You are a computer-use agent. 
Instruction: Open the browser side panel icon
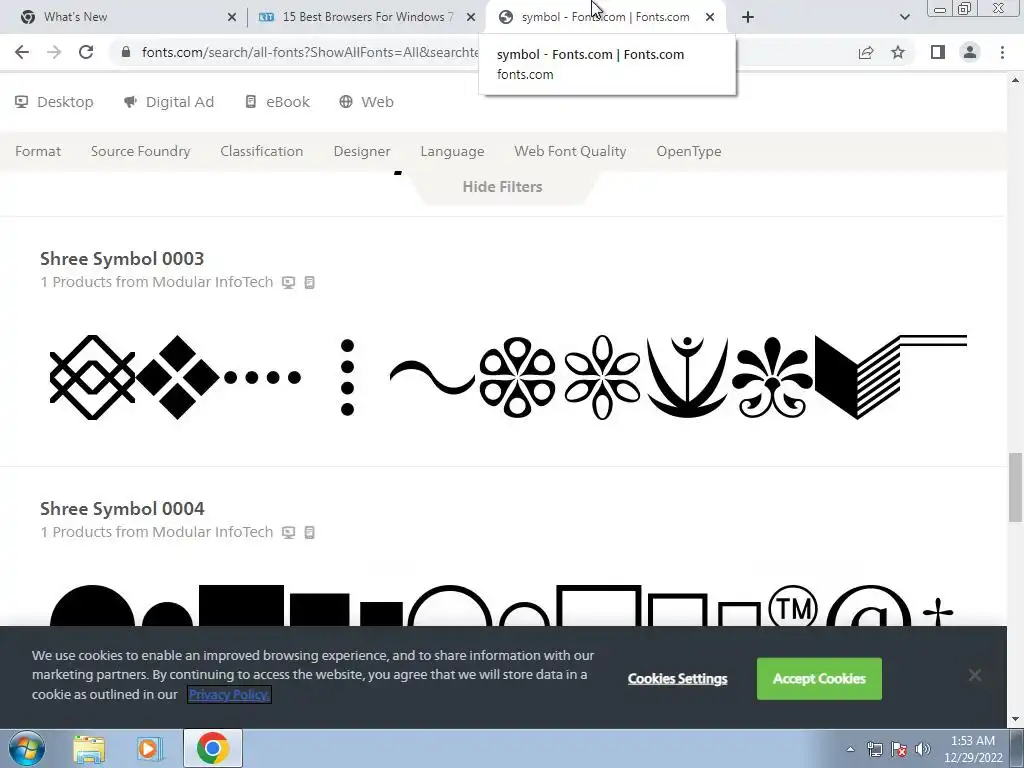pyautogui.click(x=938, y=52)
